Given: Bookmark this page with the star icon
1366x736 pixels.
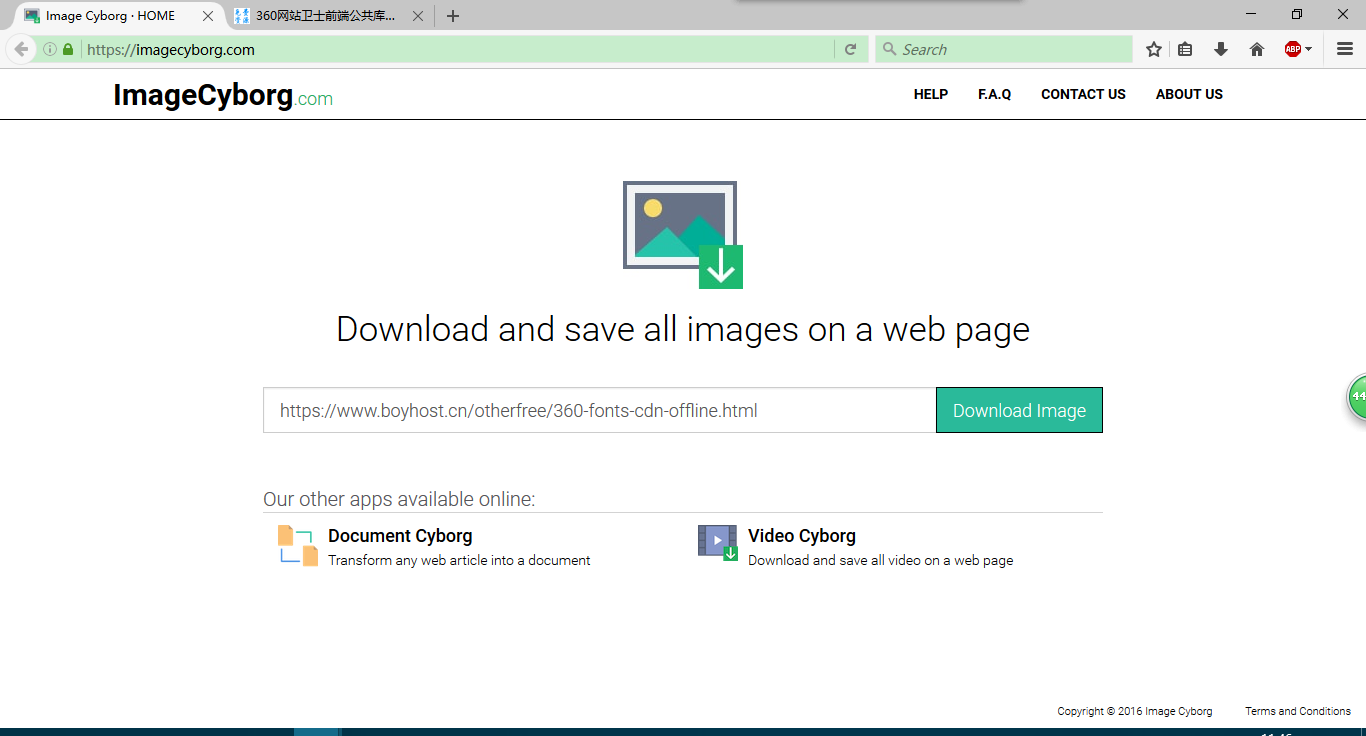Looking at the screenshot, I should tap(1154, 49).
